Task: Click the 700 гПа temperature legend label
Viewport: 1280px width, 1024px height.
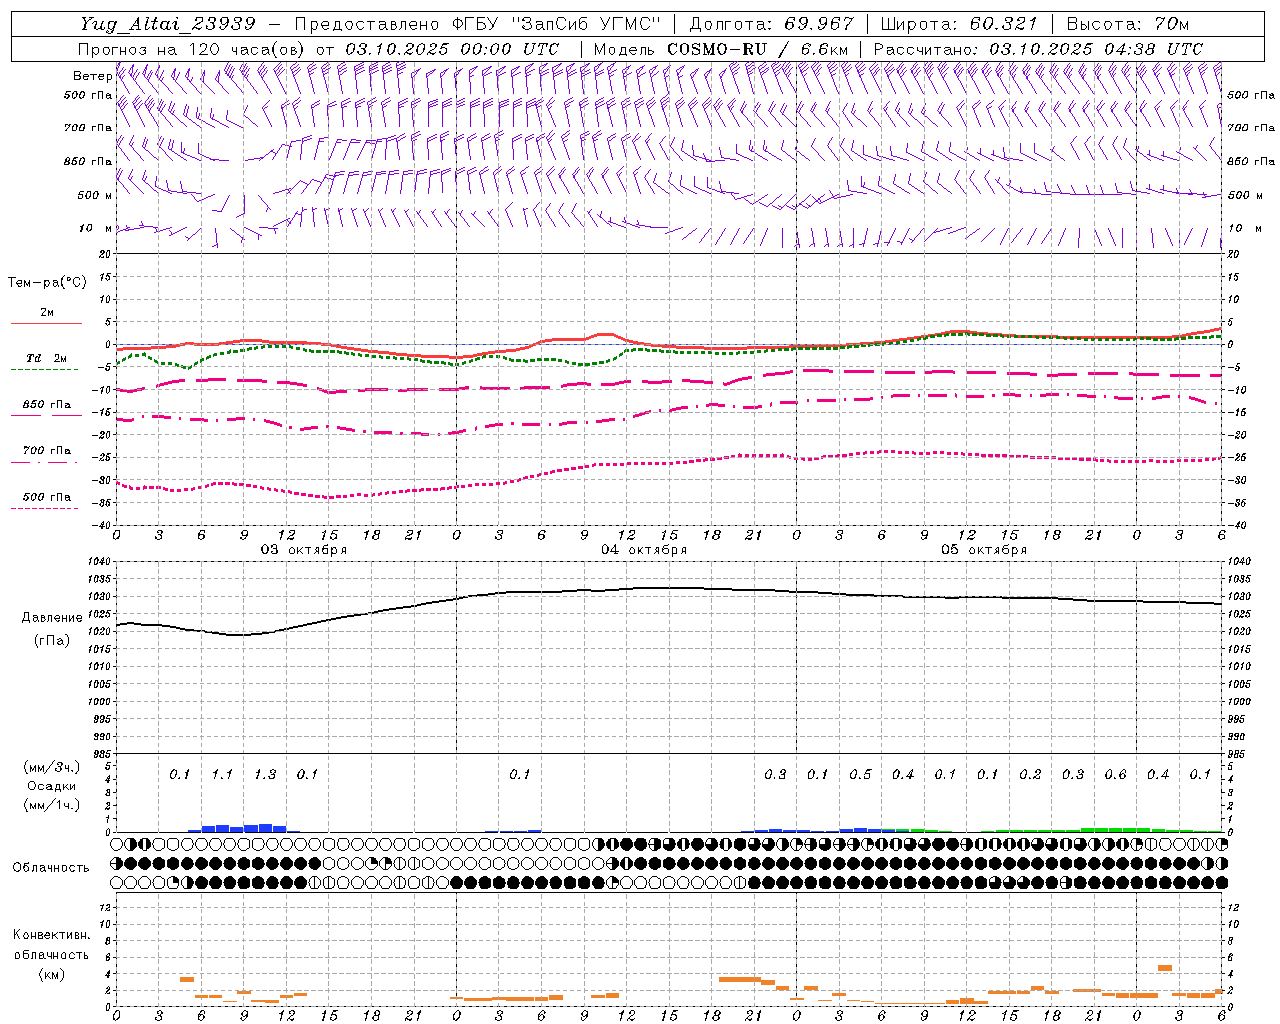Action: pyautogui.click(x=47, y=451)
